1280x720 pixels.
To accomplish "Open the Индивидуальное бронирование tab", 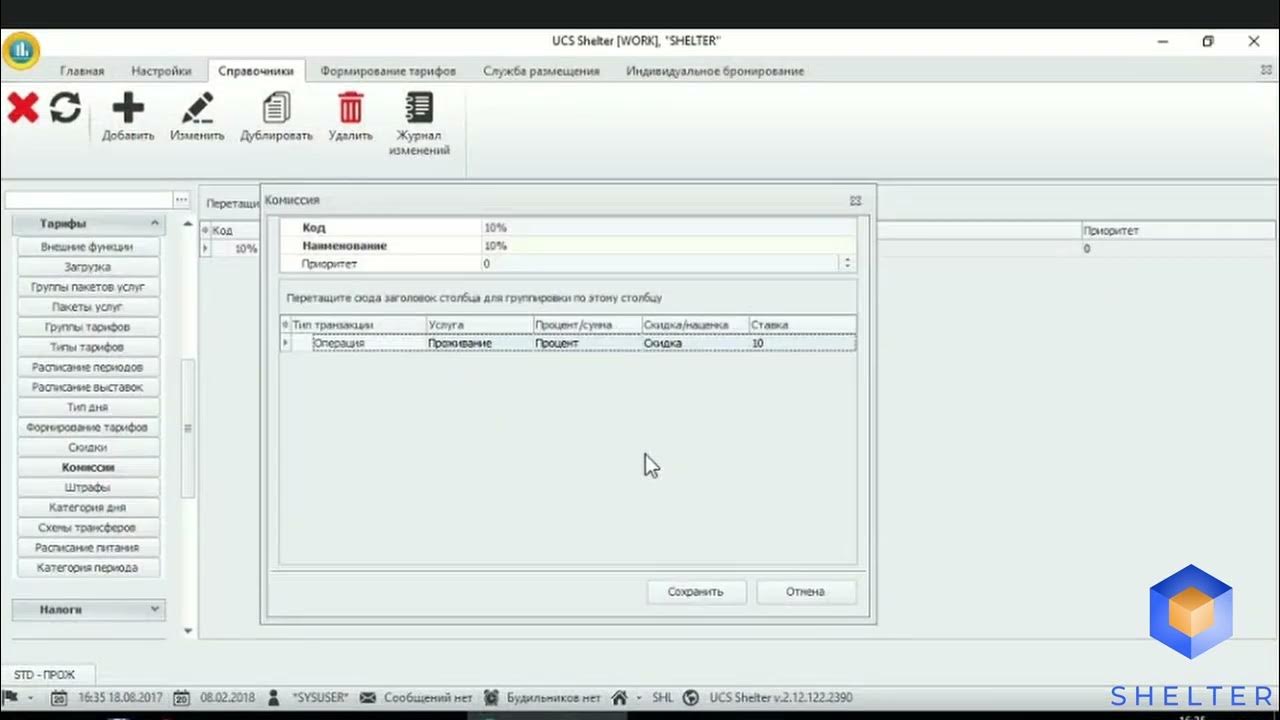I will [714, 71].
